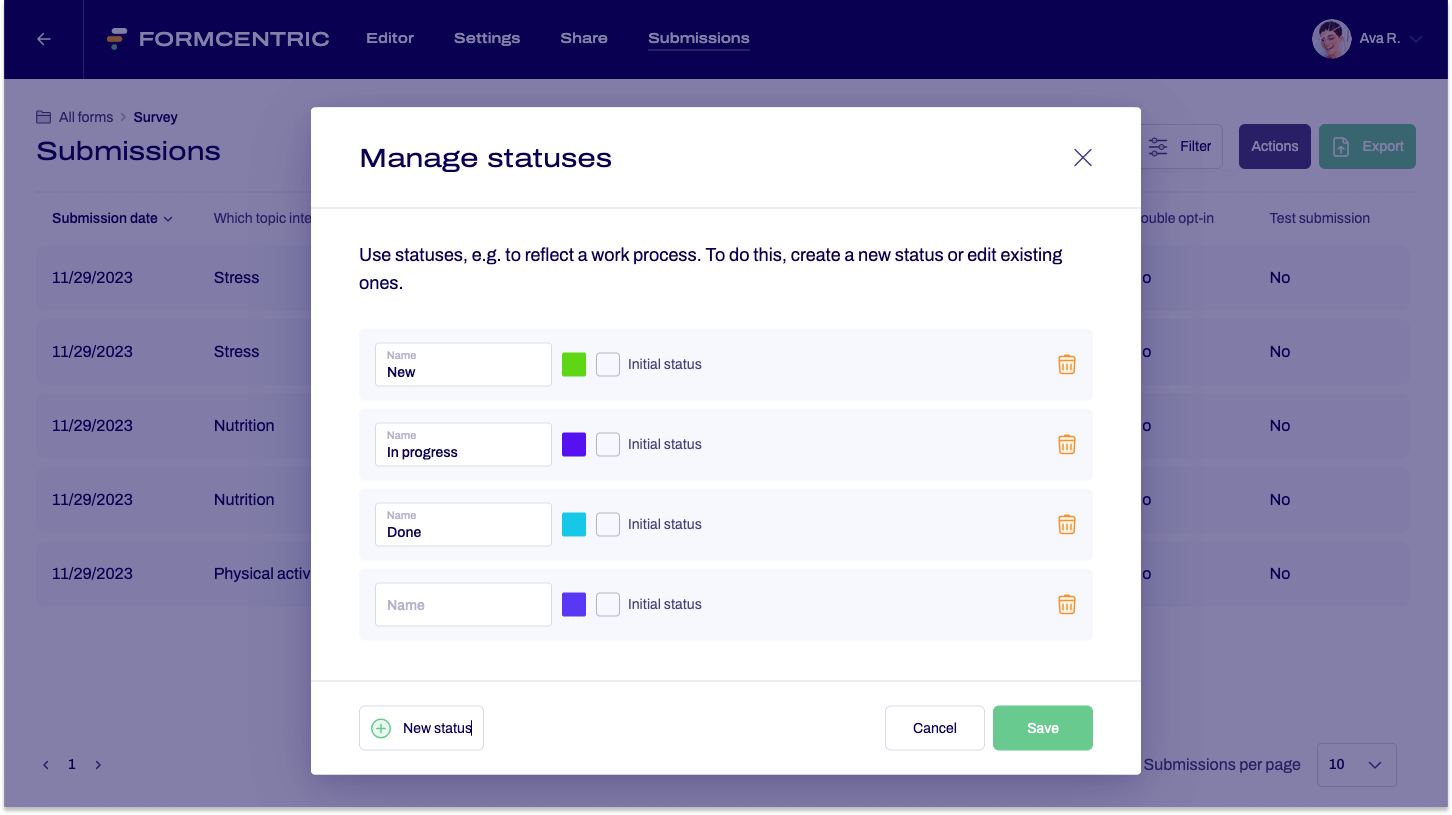Open the Submissions per page dropdown
The width and height of the screenshot is (1452, 815).
point(1356,764)
